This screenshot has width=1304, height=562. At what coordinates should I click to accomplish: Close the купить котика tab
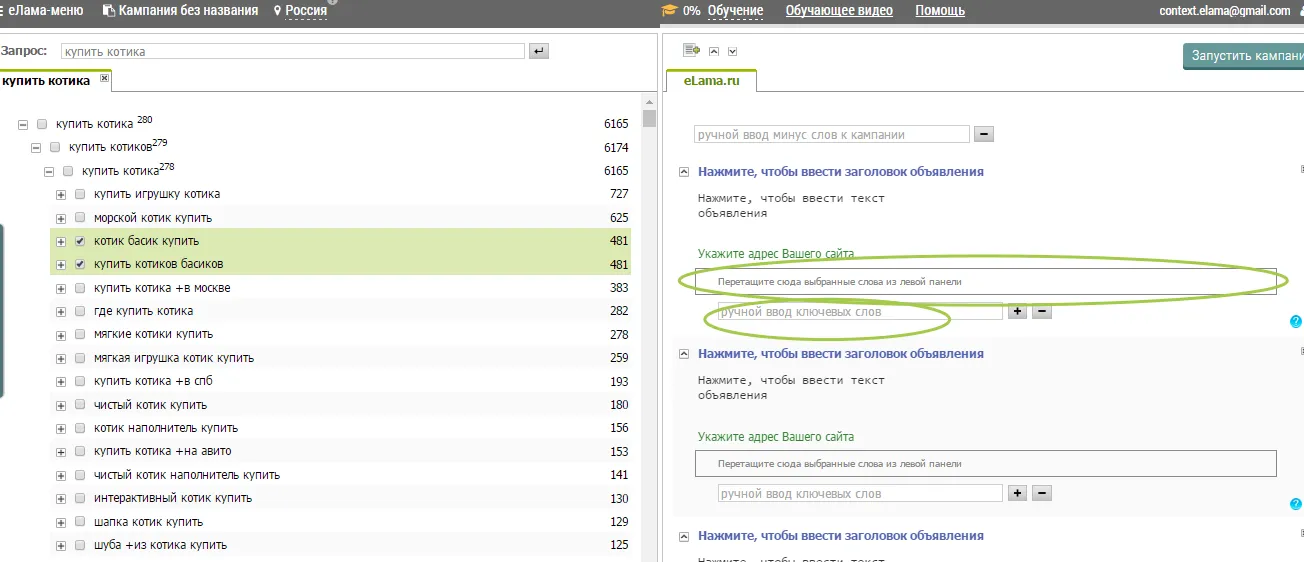click(104, 78)
